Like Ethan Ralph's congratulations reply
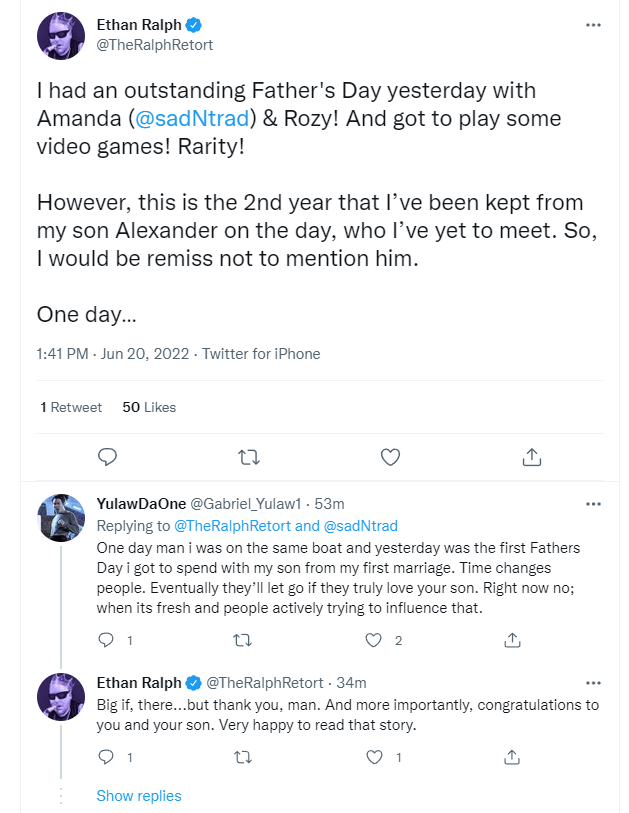Image resolution: width=629 pixels, height=813 pixels. (374, 758)
